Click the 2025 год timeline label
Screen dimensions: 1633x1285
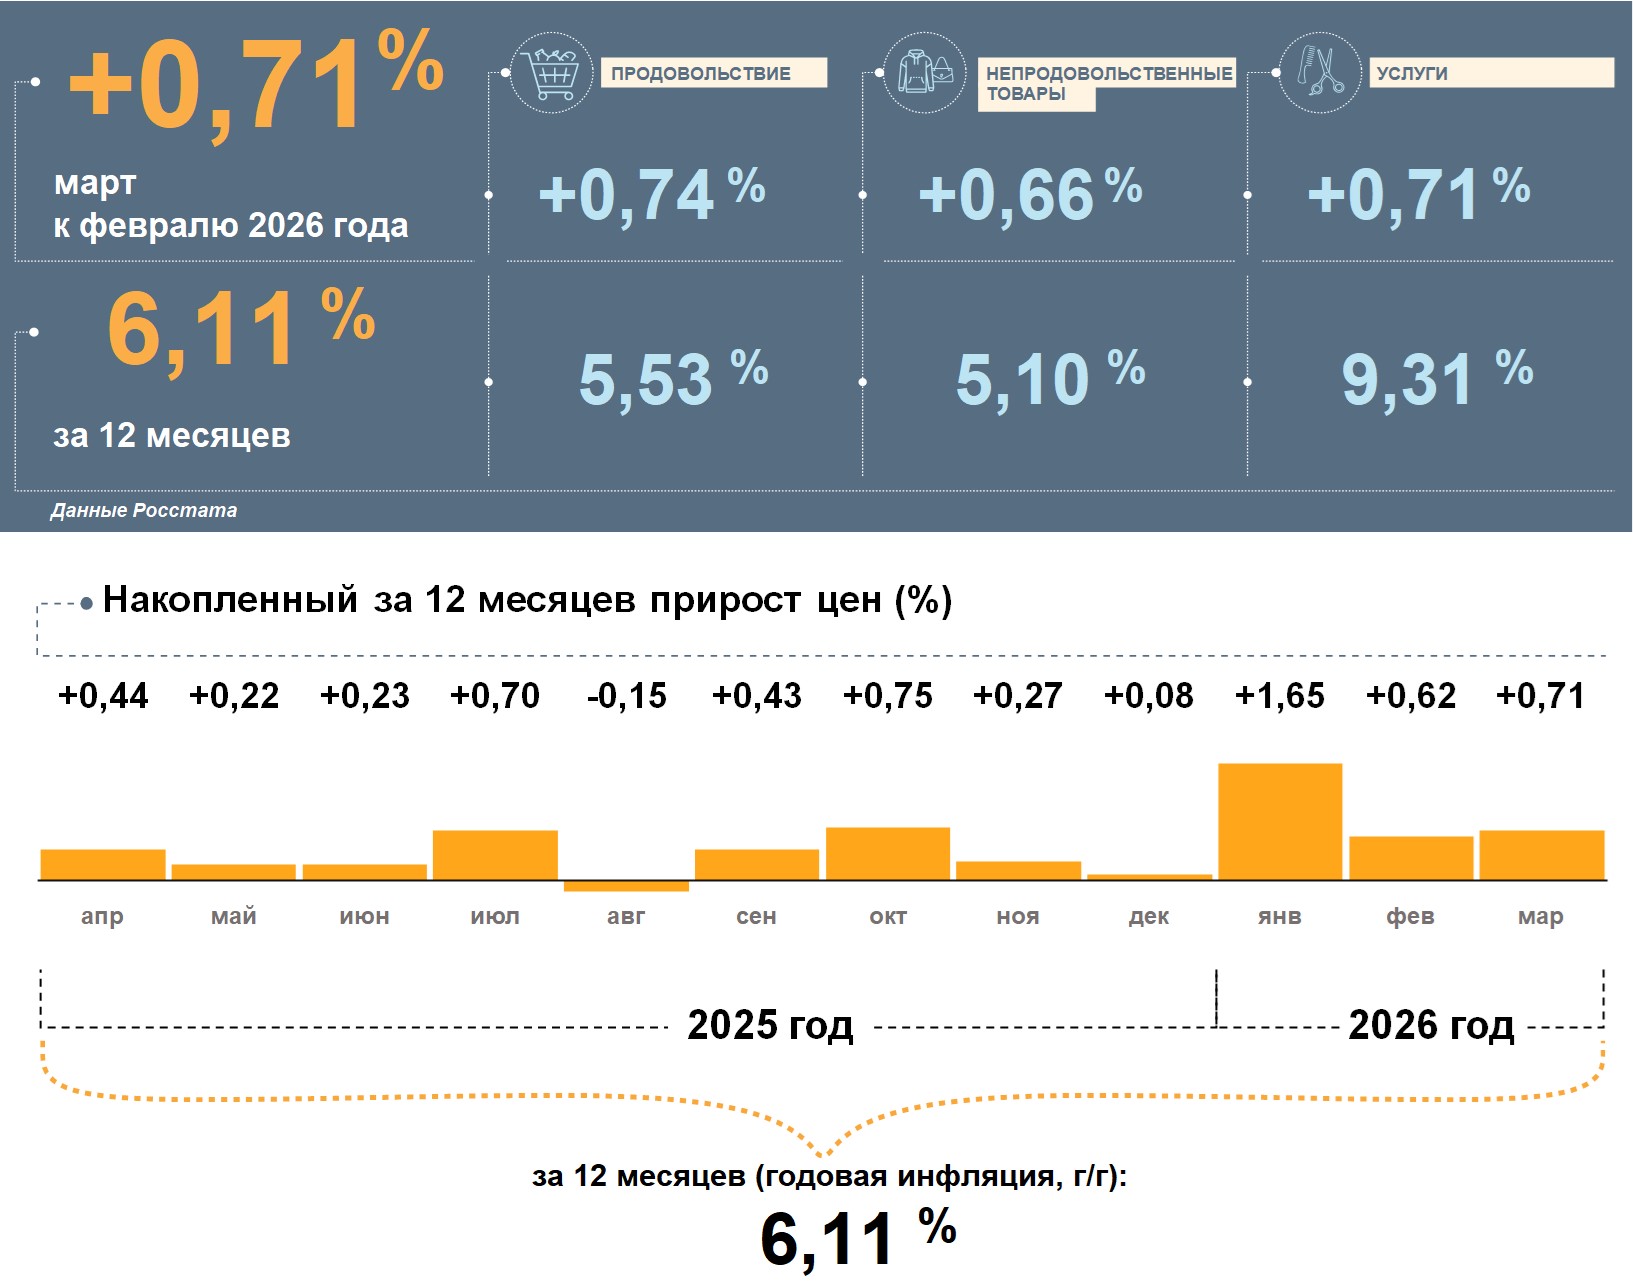pos(770,1025)
